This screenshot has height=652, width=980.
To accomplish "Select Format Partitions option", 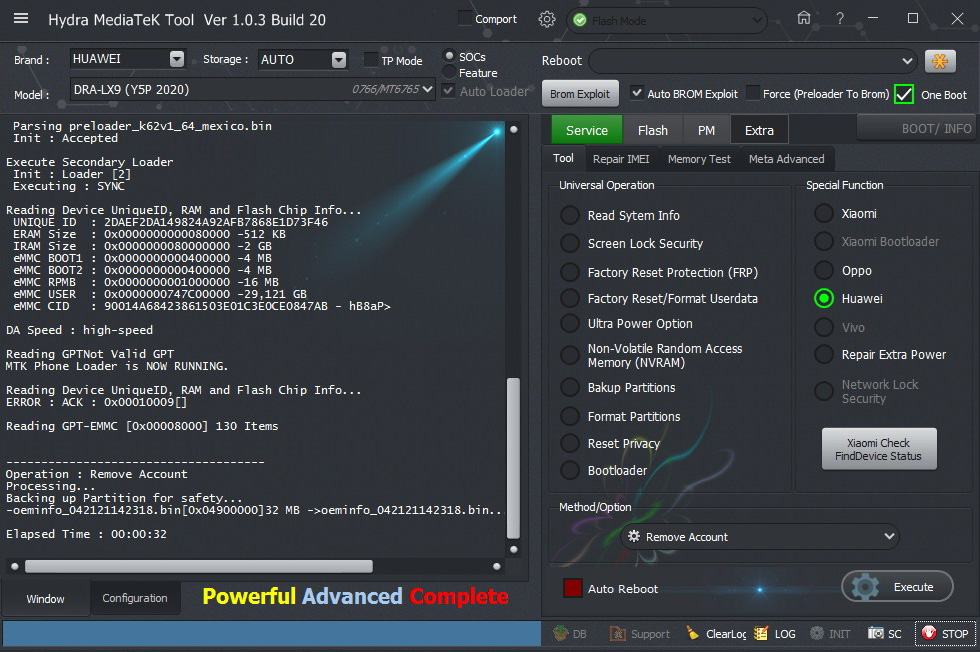I will (x=569, y=416).
